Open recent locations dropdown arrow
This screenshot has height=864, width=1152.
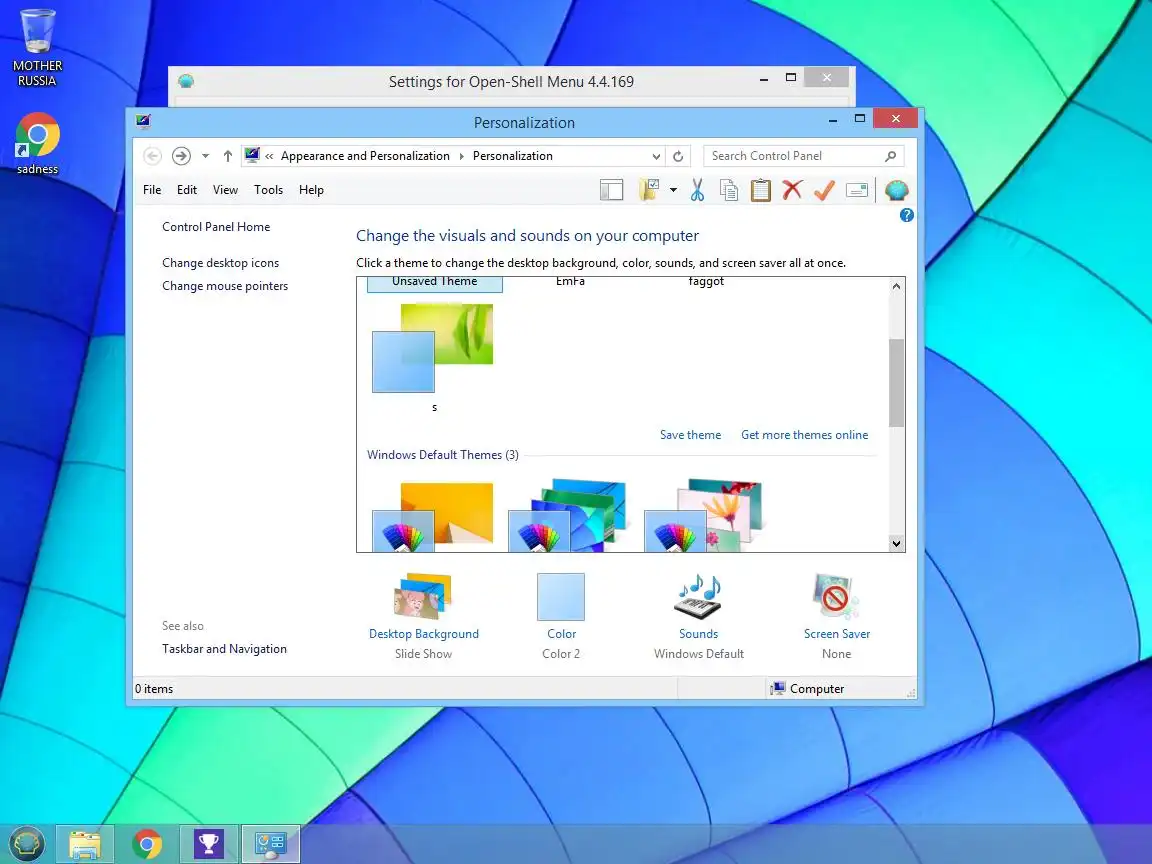click(206, 156)
